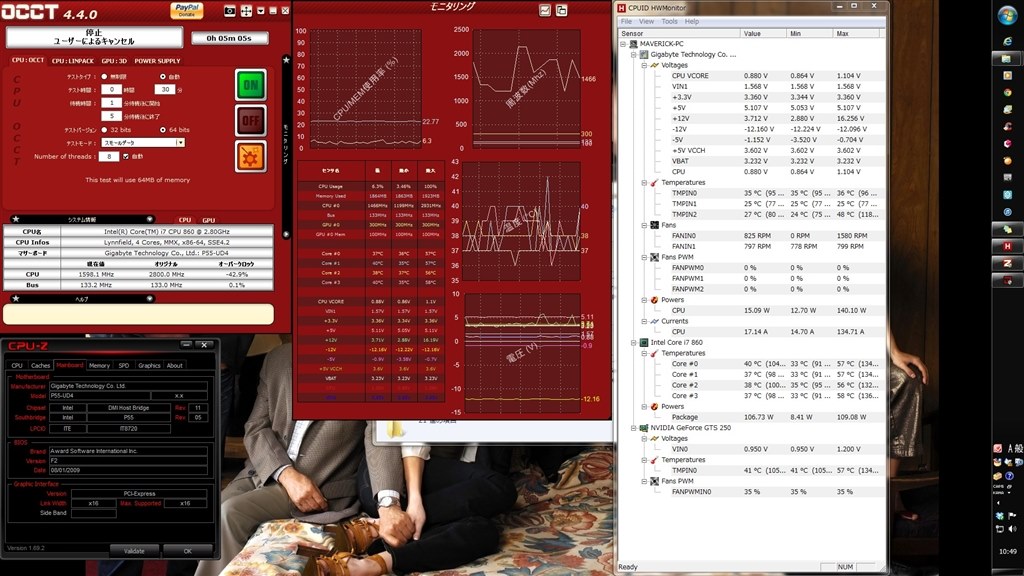Open the Help menu in HWMonitor
The width and height of the screenshot is (1024, 576).
692,22
